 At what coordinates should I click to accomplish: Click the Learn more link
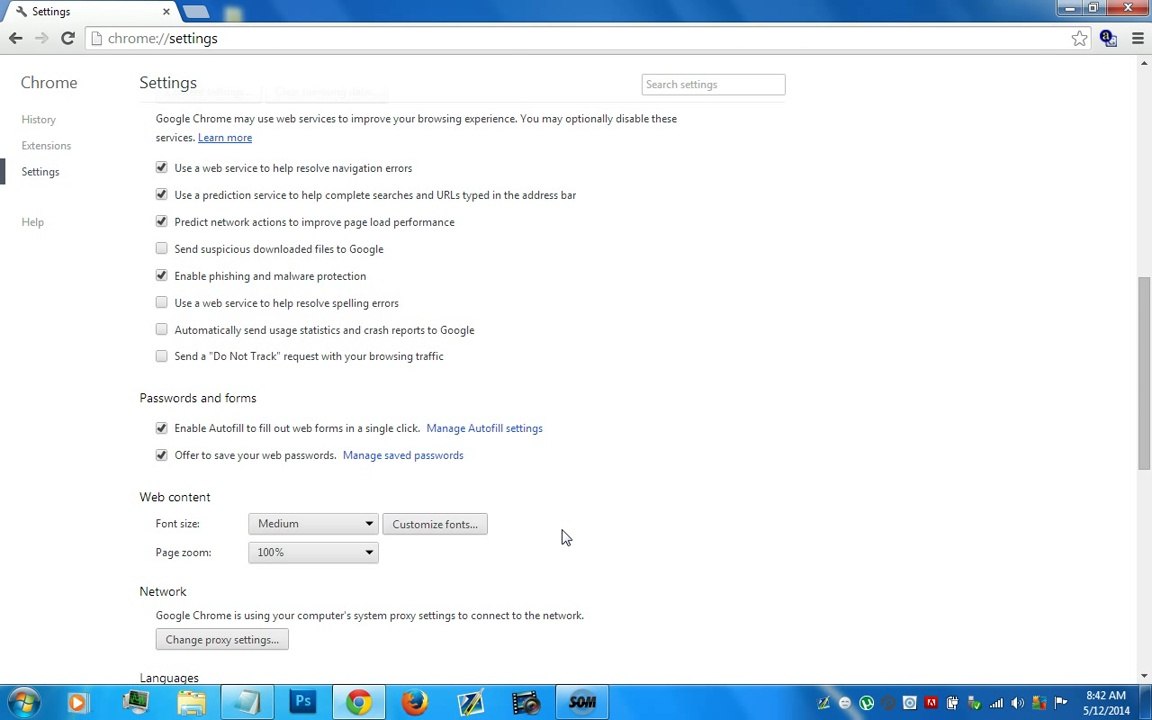click(225, 137)
